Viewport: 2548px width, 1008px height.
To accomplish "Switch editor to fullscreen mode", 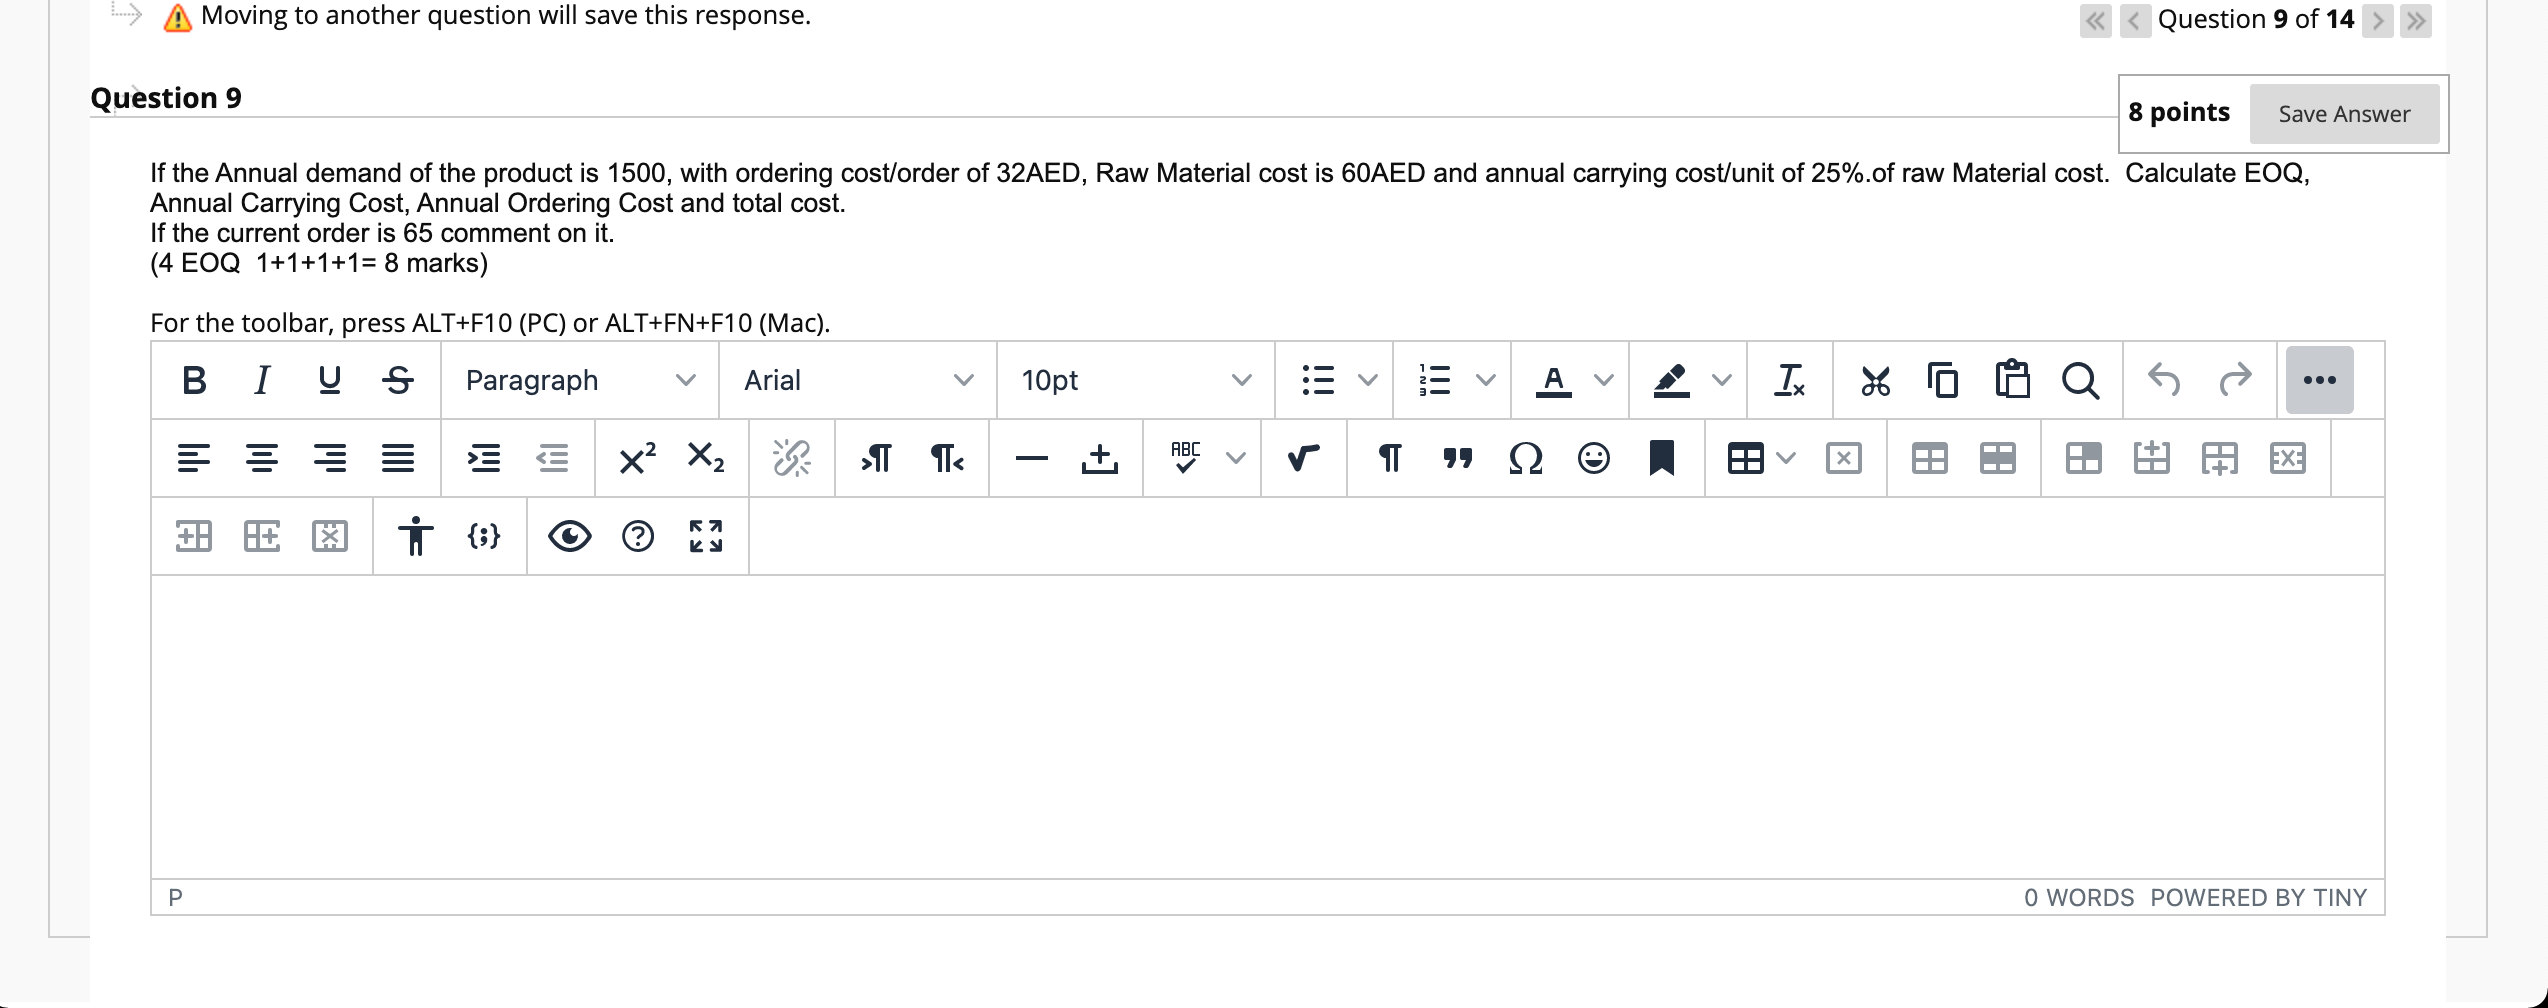I will pyautogui.click(x=706, y=536).
